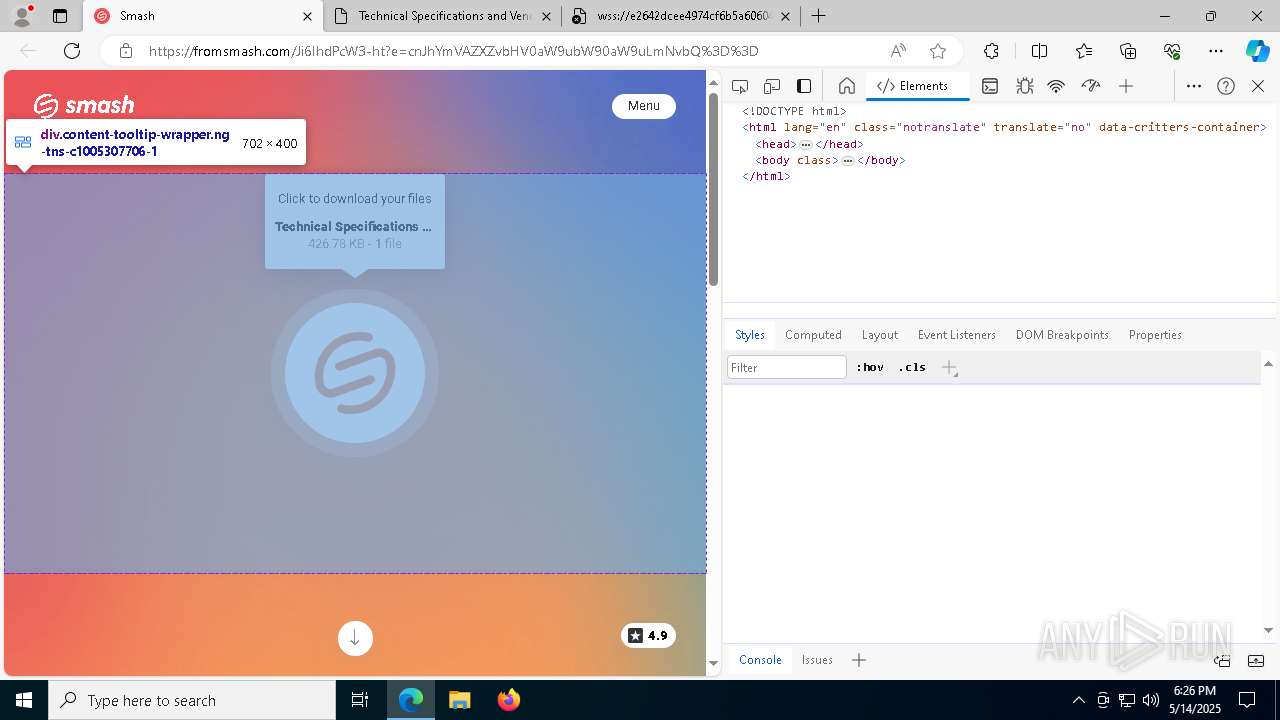Open the Properties tab
Image resolution: width=1280 pixels, height=720 pixels.
pos(1155,335)
